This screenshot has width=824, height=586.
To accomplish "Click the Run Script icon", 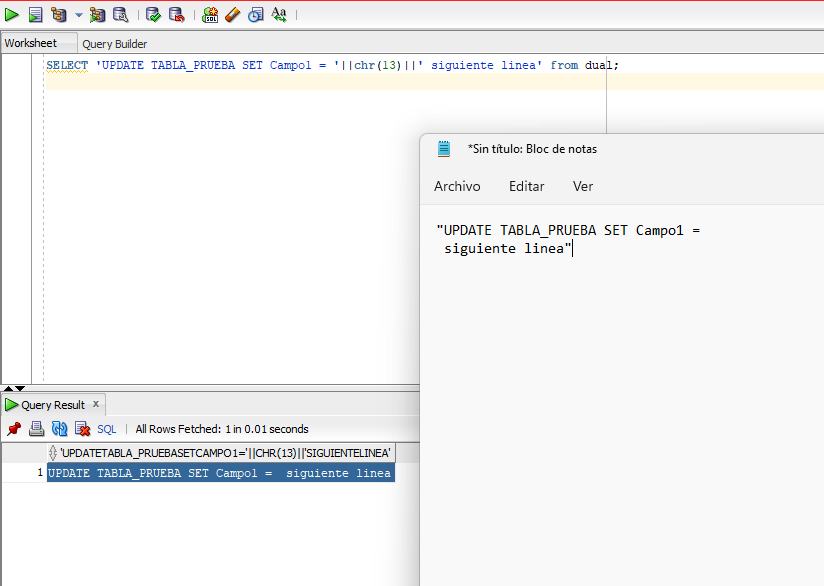I will coord(35,14).
